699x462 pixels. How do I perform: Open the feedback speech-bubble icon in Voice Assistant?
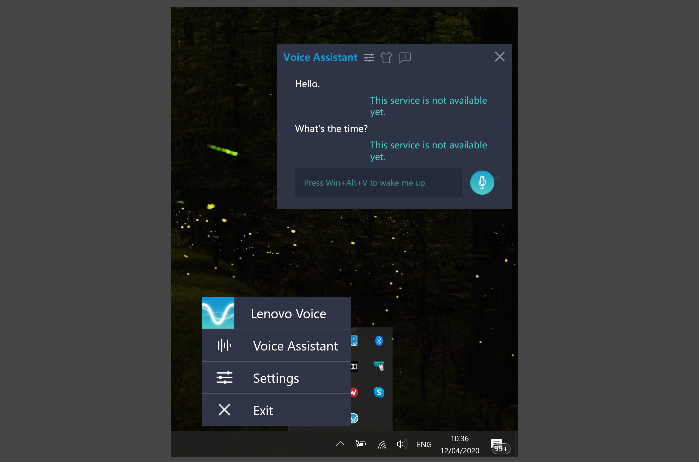click(405, 58)
